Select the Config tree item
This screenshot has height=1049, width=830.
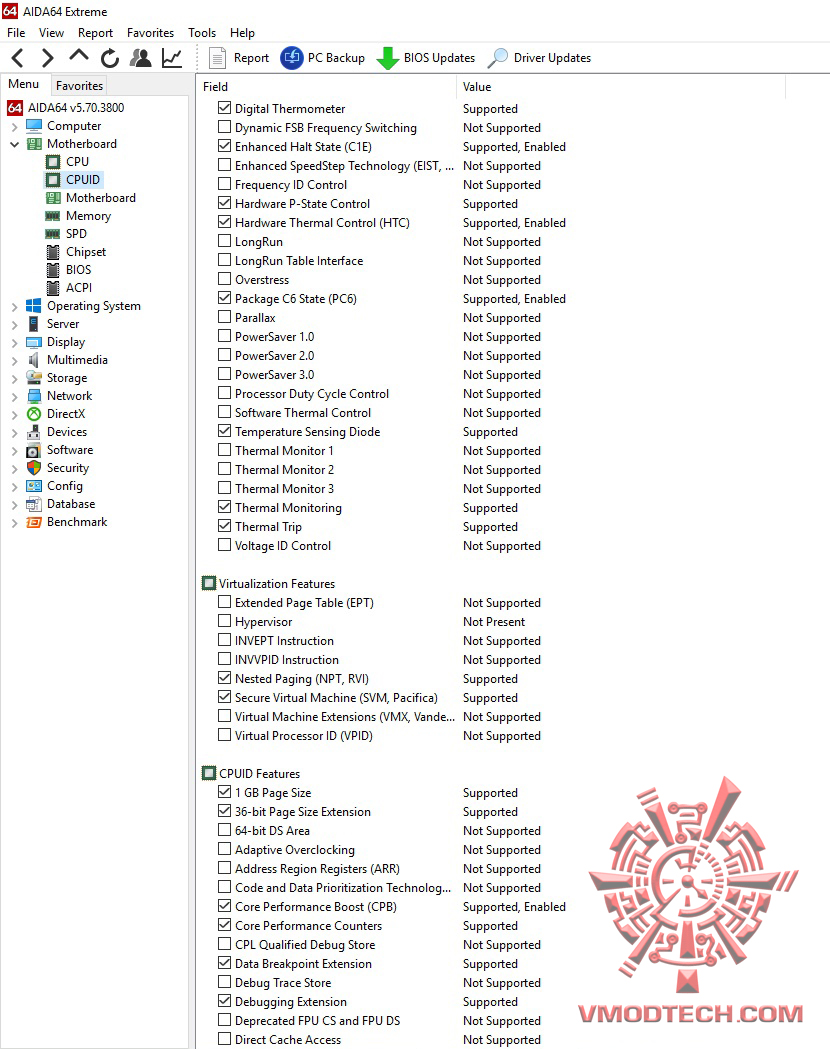click(65, 486)
